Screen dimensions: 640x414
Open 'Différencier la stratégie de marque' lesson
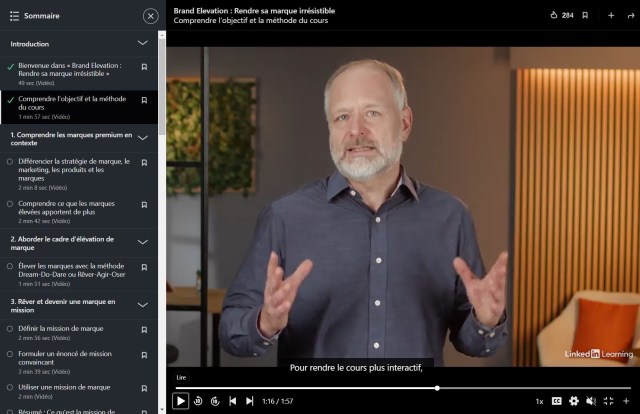[68, 170]
